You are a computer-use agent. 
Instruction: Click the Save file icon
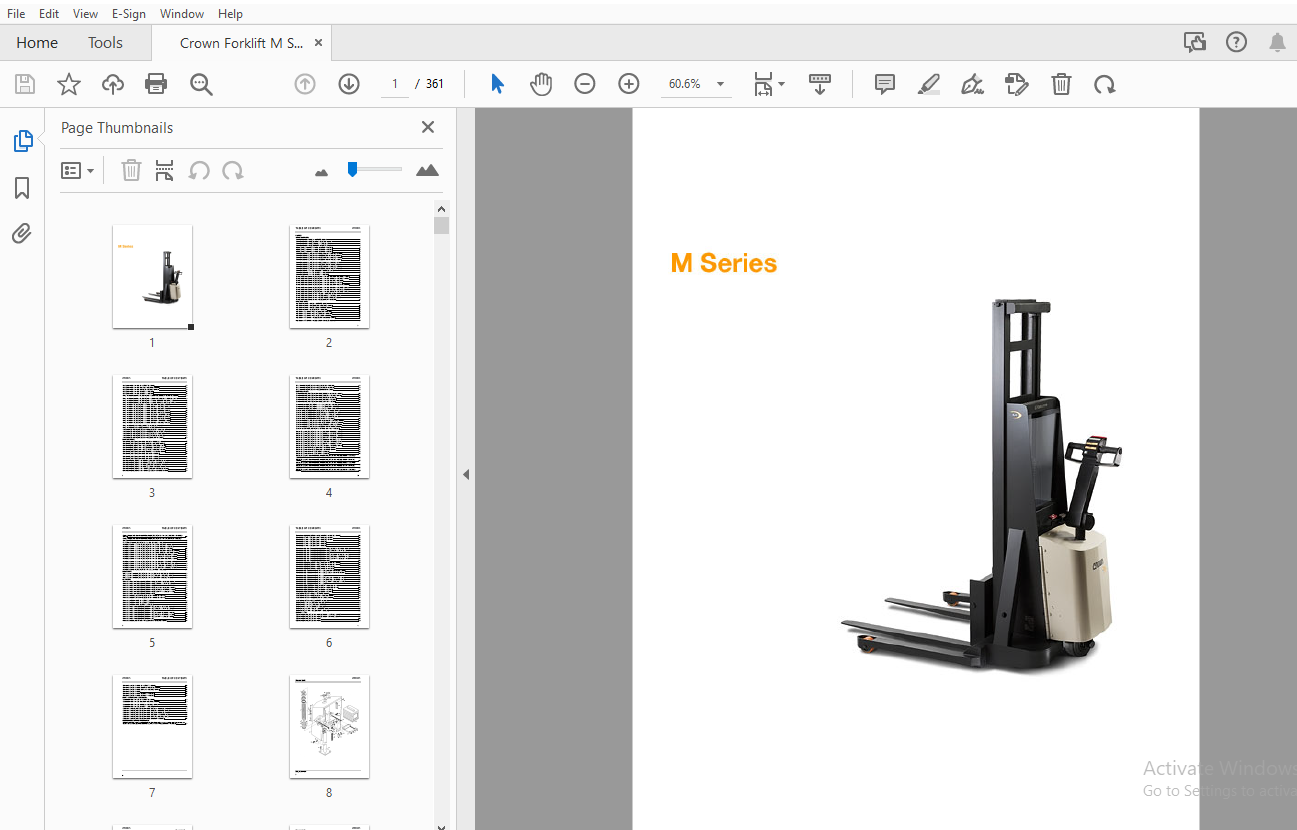click(x=25, y=84)
